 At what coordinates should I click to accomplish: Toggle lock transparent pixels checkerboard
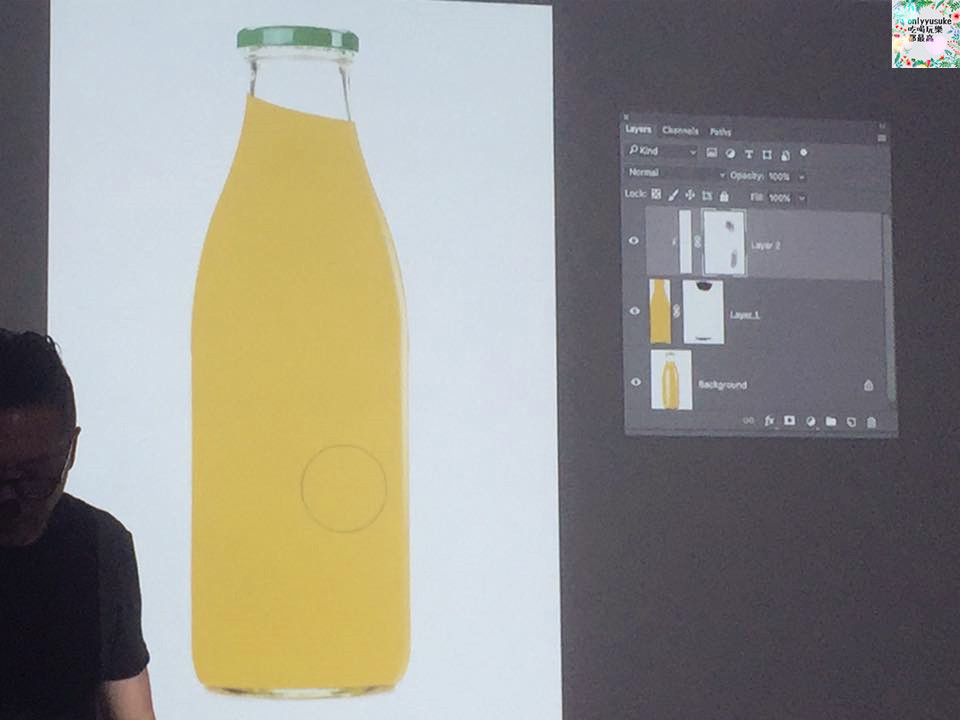pos(656,195)
